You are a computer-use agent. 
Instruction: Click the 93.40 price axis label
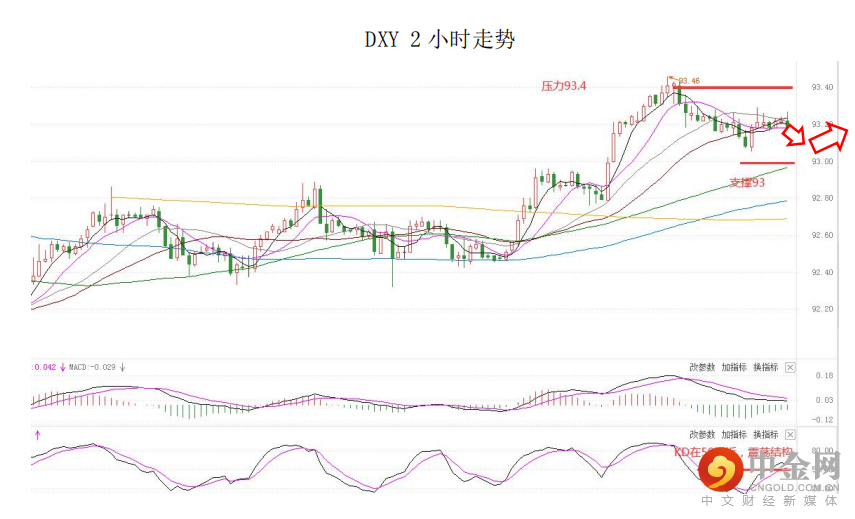822,87
